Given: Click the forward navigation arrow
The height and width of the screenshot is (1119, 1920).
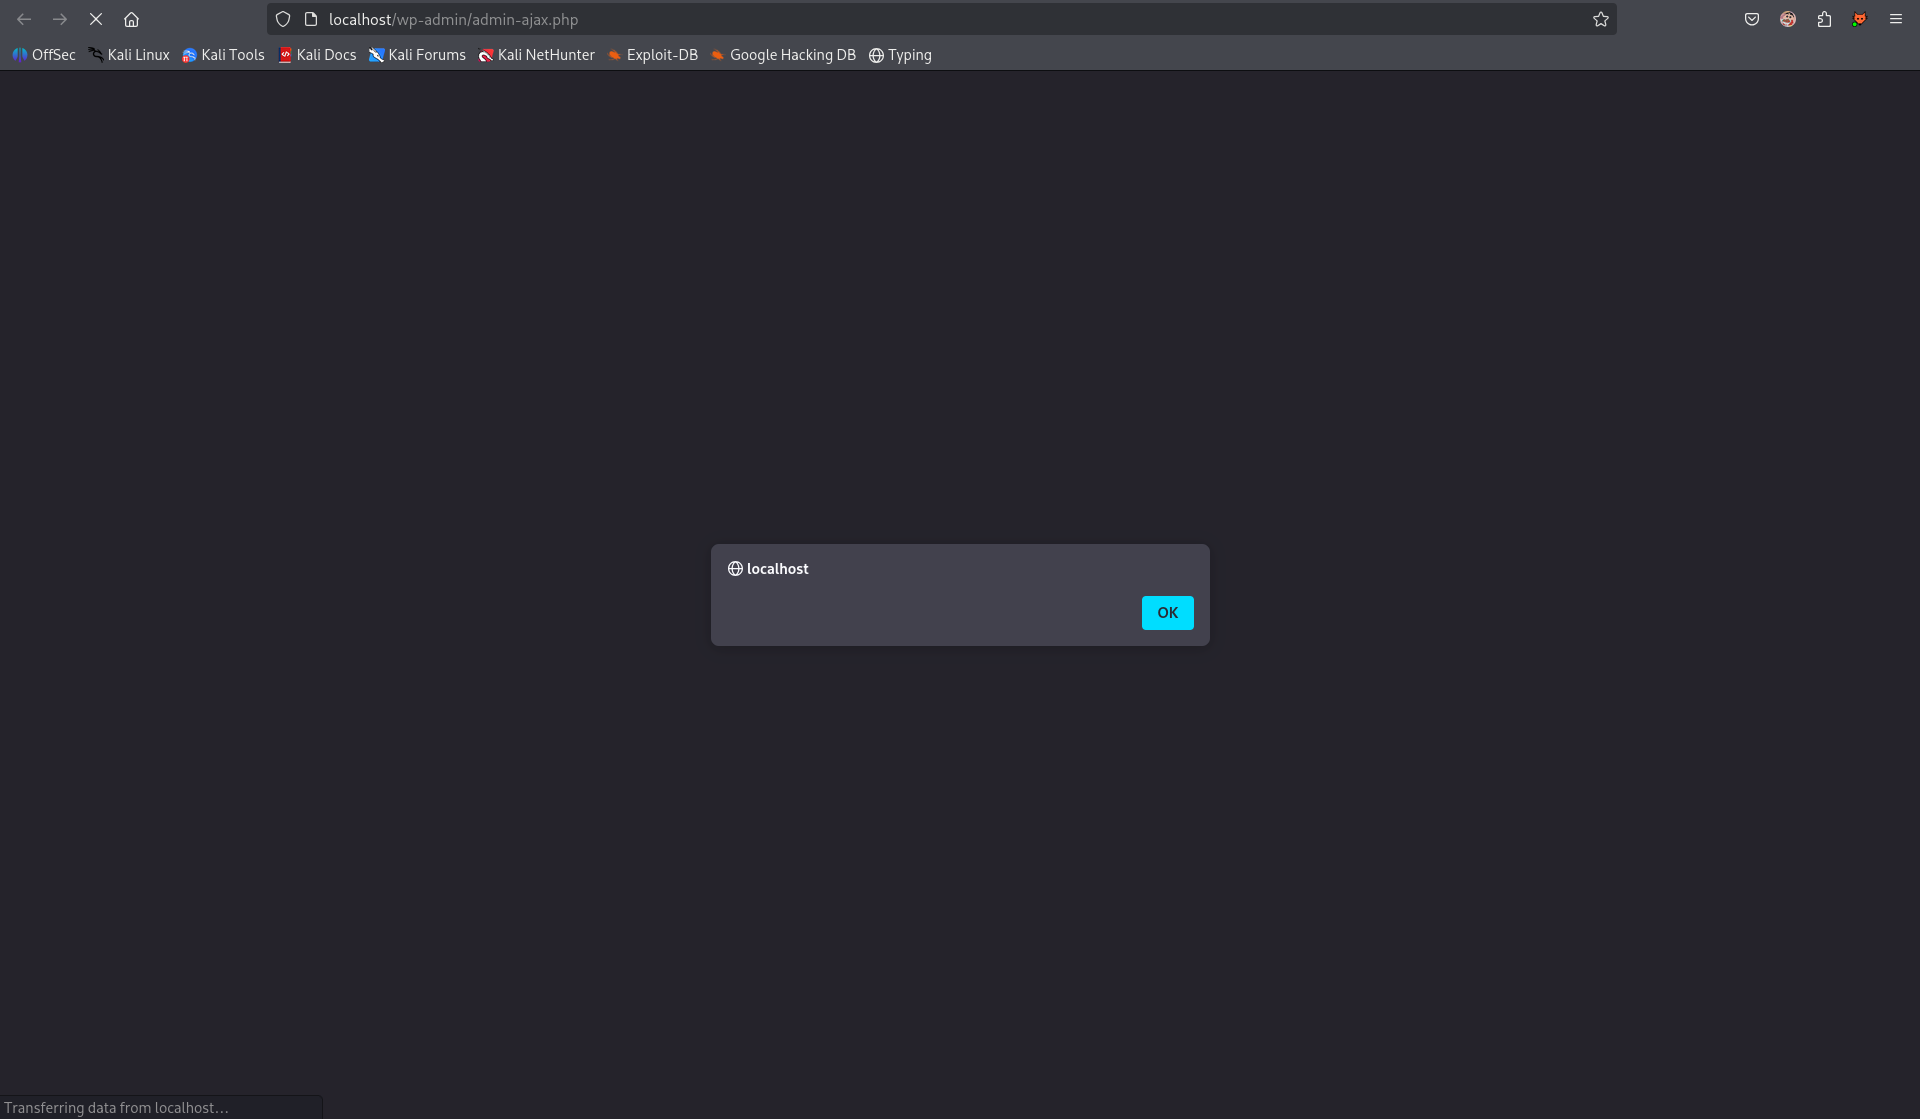Looking at the screenshot, I should coord(60,19).
